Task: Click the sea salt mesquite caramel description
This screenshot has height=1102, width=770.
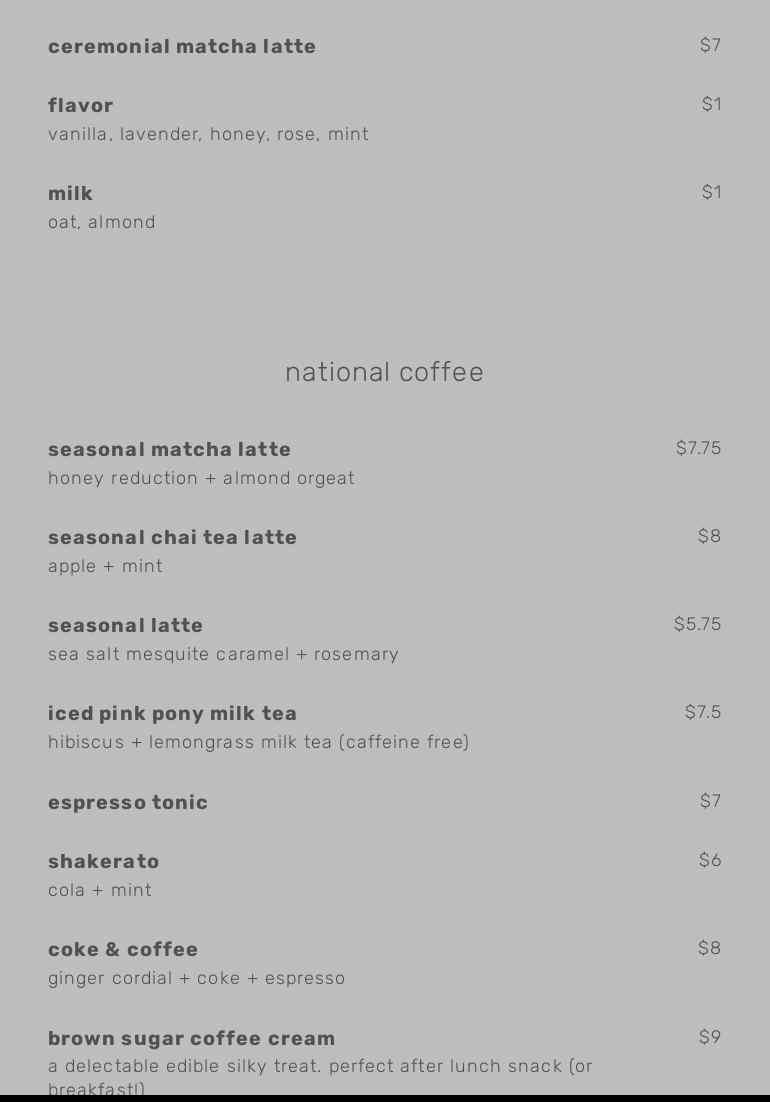Action: click(223, 654)
